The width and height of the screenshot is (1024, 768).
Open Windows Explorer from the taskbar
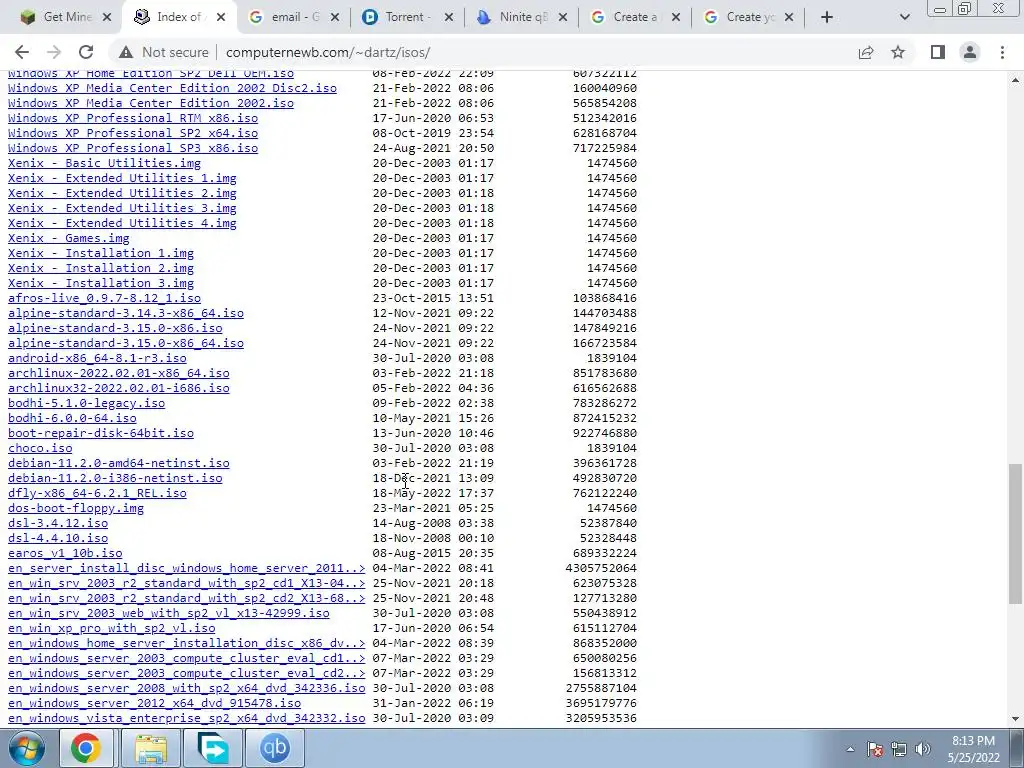point(152,748)
